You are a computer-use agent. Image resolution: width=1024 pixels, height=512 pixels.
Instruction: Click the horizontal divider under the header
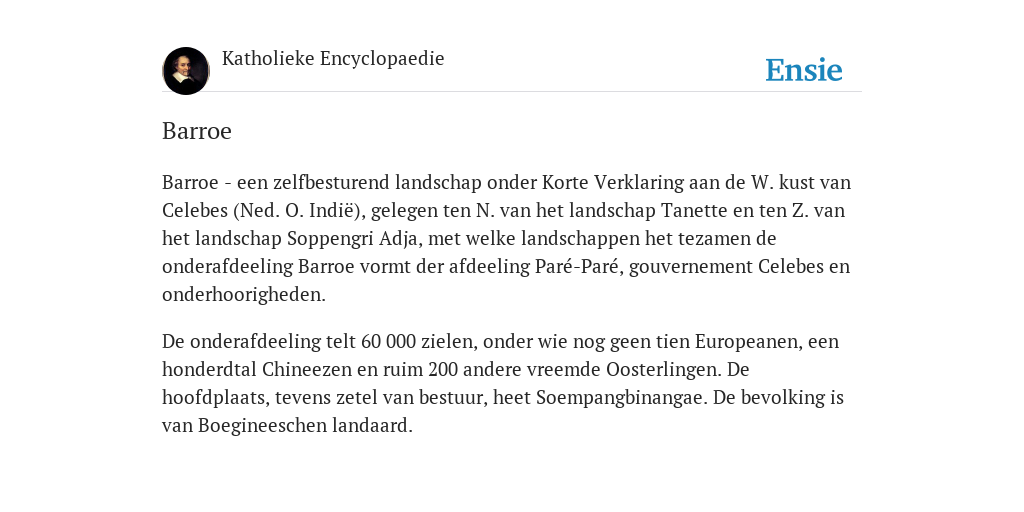coord(512,92)
